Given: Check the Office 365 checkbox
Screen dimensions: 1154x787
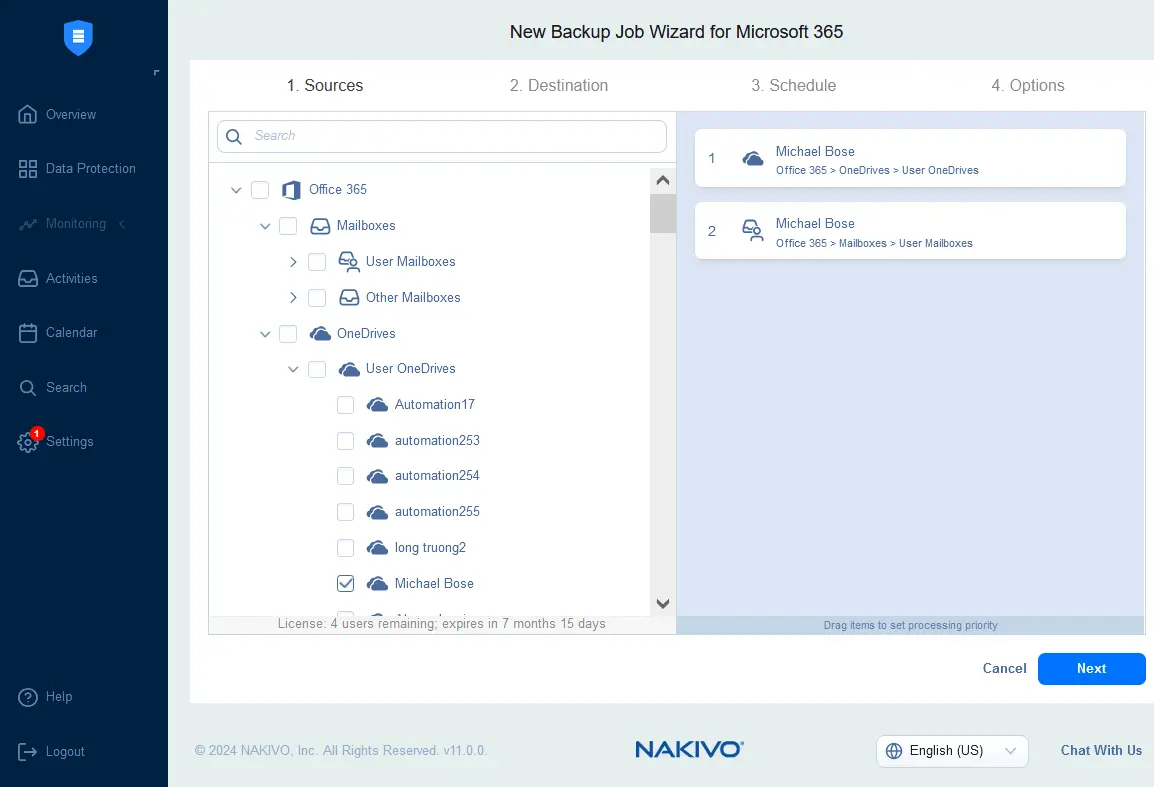Looking at the screenshot, I should pyautogui.click(x=260, y=190).
